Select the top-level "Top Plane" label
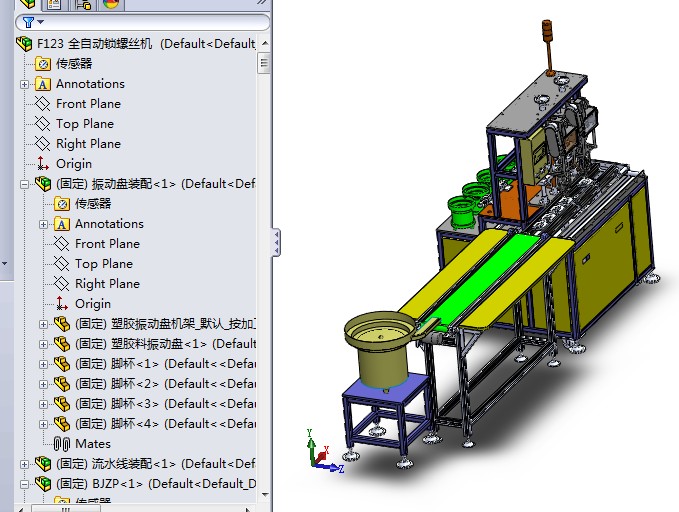The height and width of the screenshot is (512, 679). pos(85,124)
